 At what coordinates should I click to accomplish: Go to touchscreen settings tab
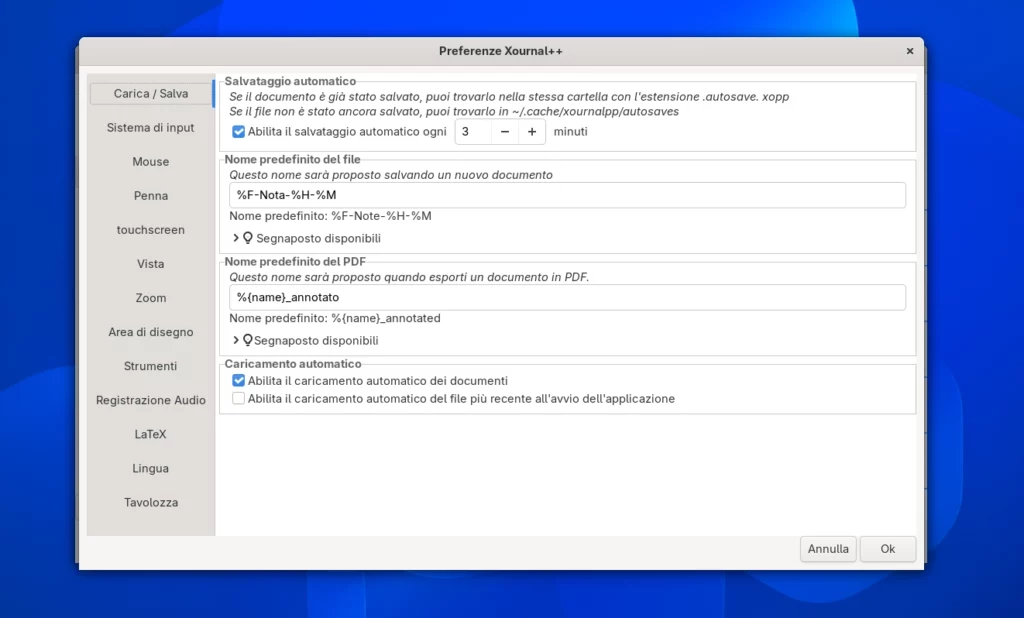pos(151,229)
